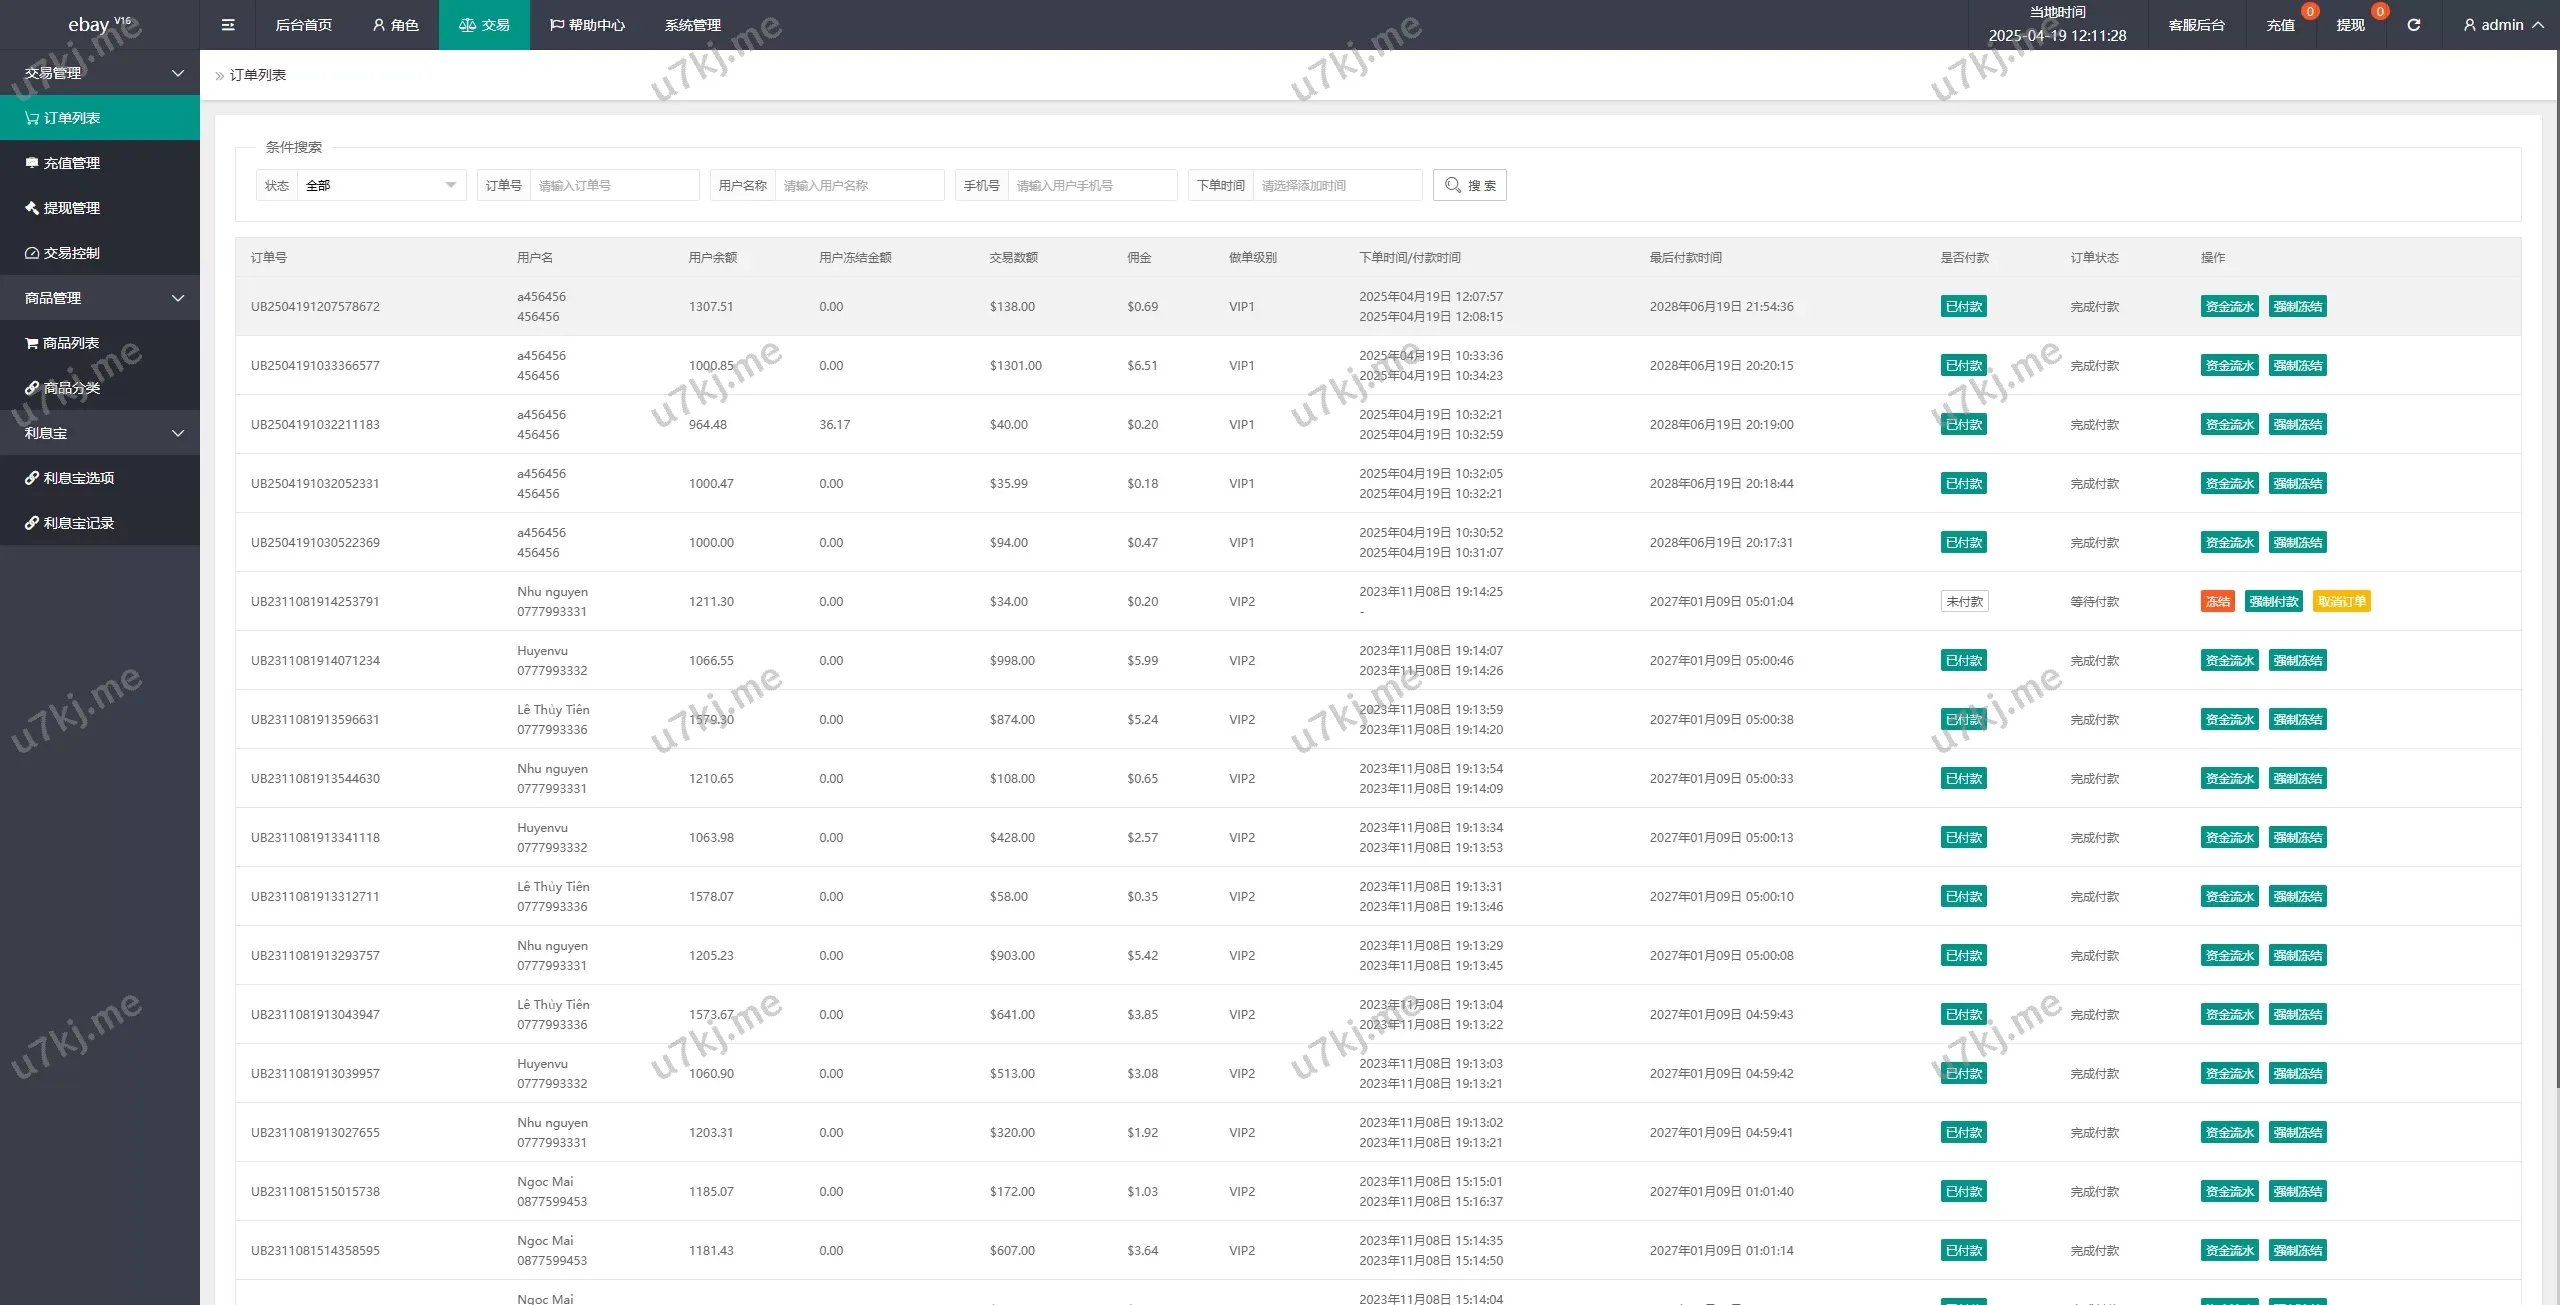2560x1305 pixels.
Task: Click the refresh icon in top bar
Action: pos(2413,25)
